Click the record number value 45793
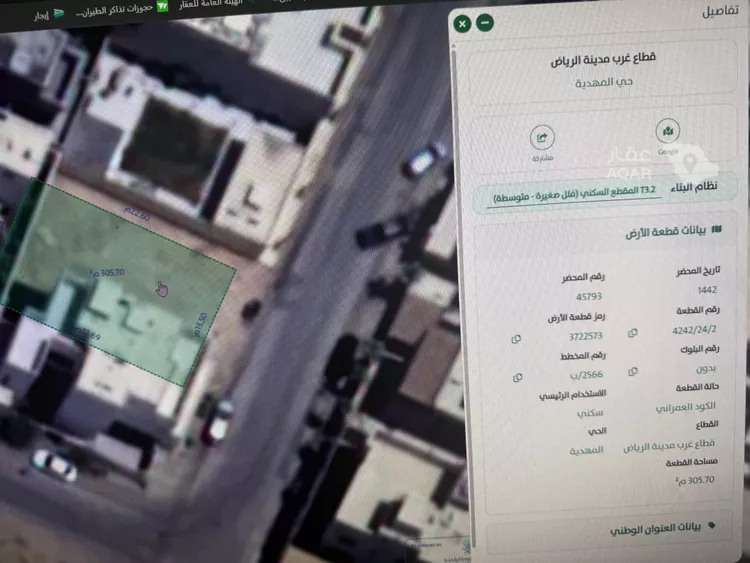The image size is (750, 563). click(588, 297)
